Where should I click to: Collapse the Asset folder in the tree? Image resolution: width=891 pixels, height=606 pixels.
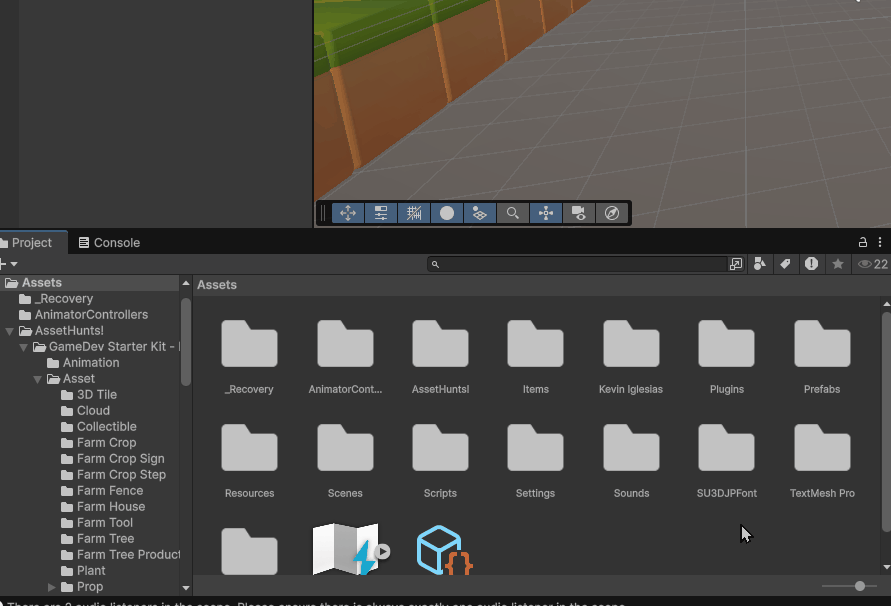tap(38, 379)
